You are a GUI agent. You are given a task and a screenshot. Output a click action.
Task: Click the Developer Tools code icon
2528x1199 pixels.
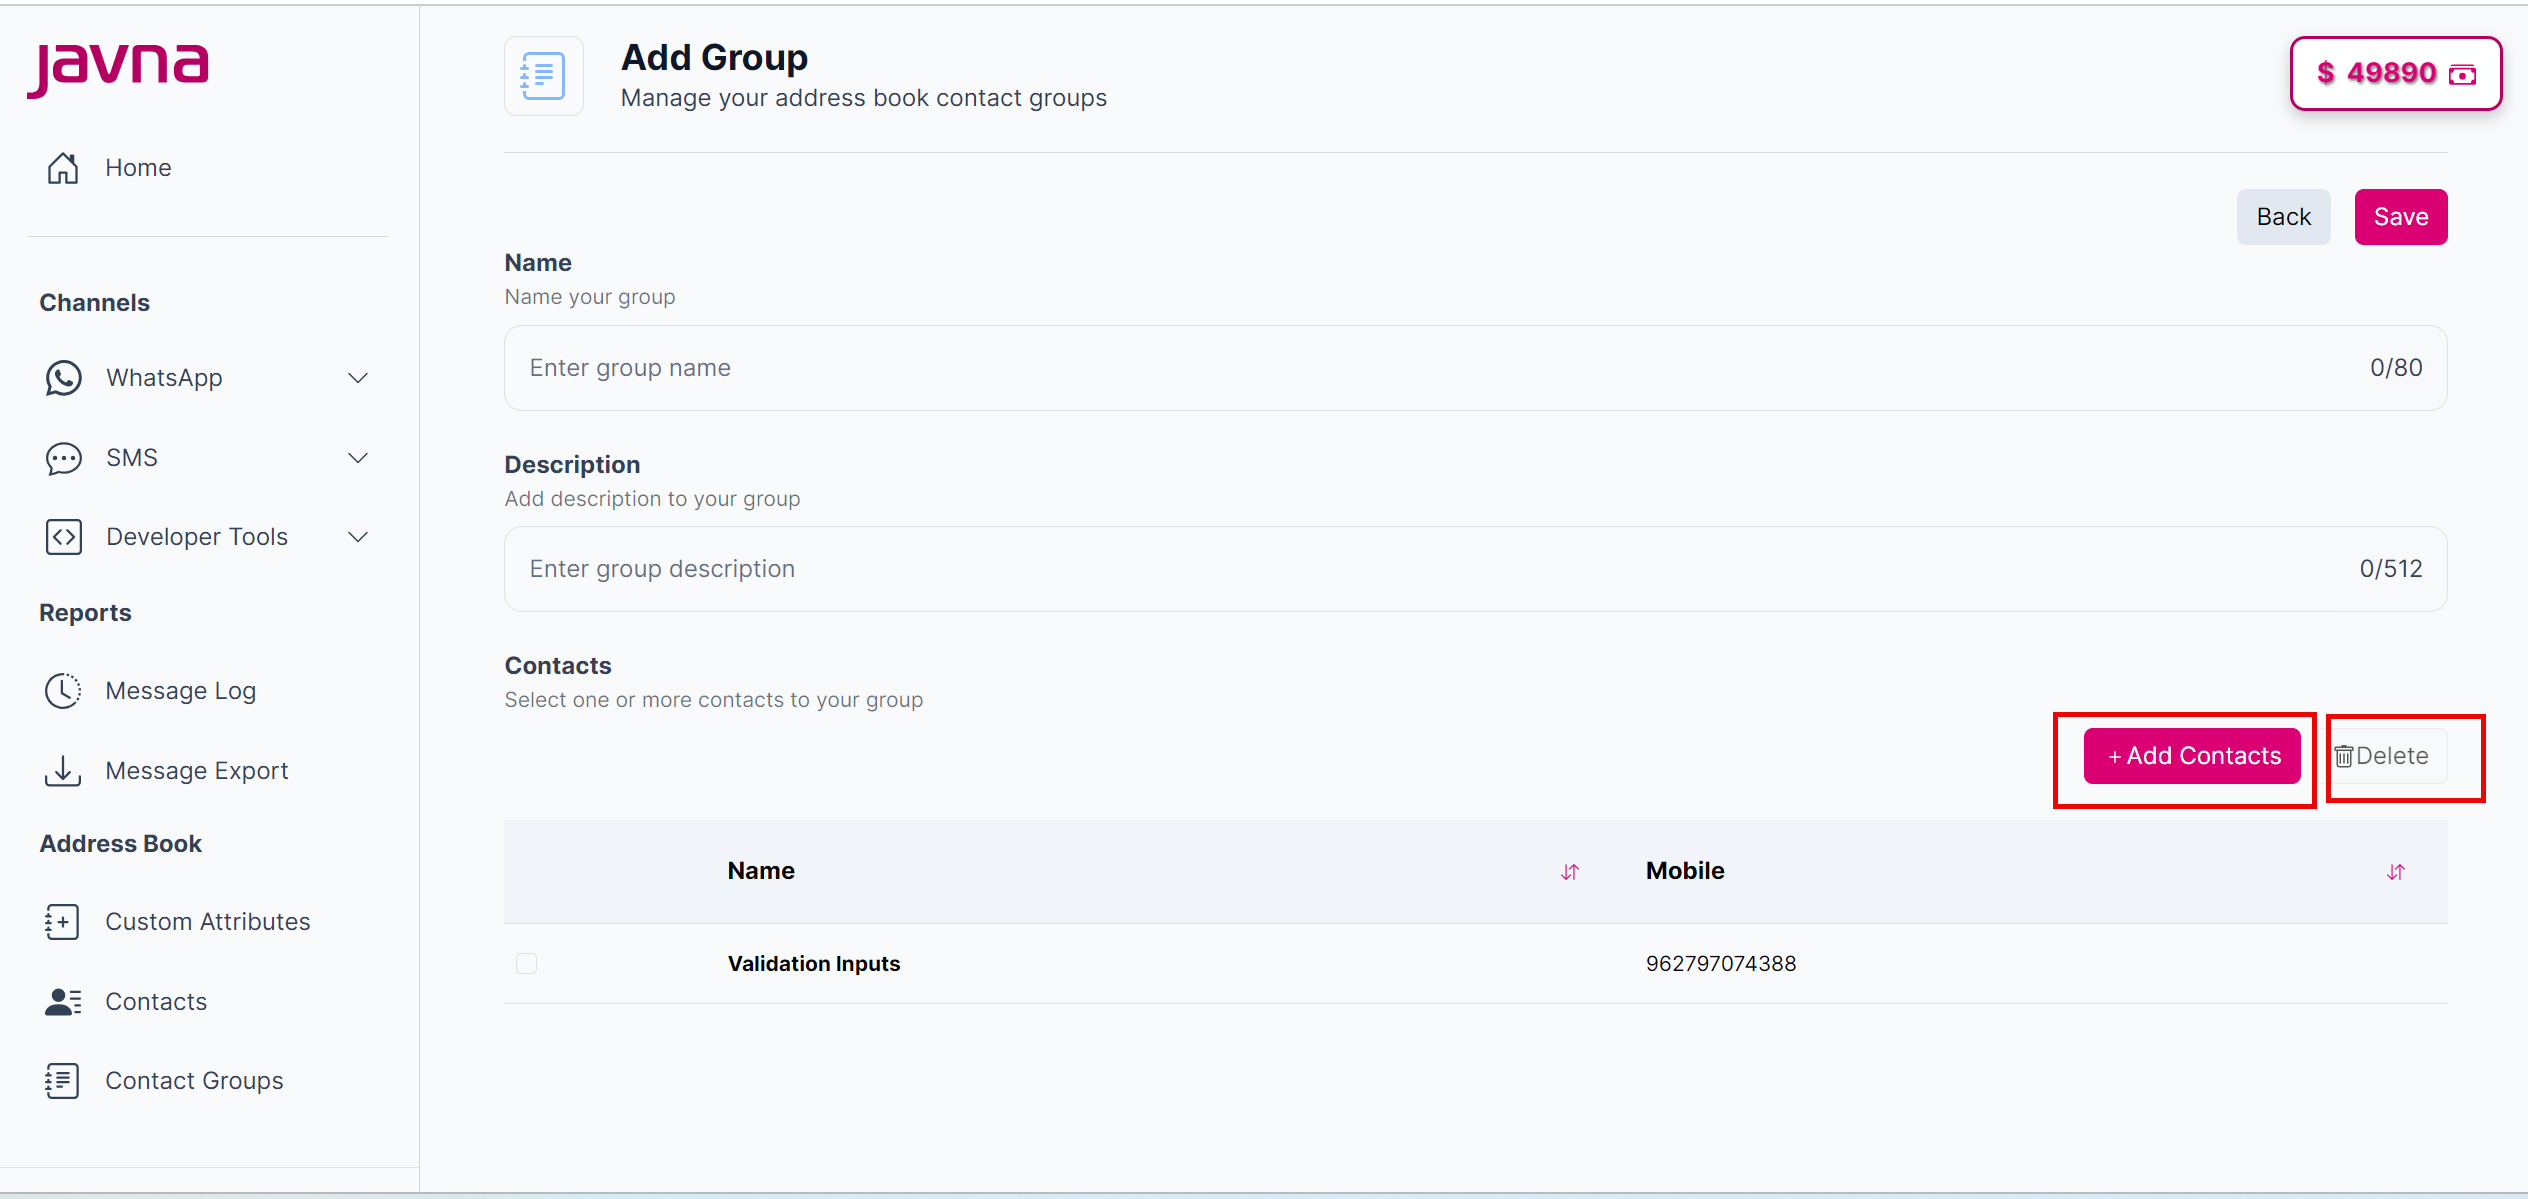[63, 537]
